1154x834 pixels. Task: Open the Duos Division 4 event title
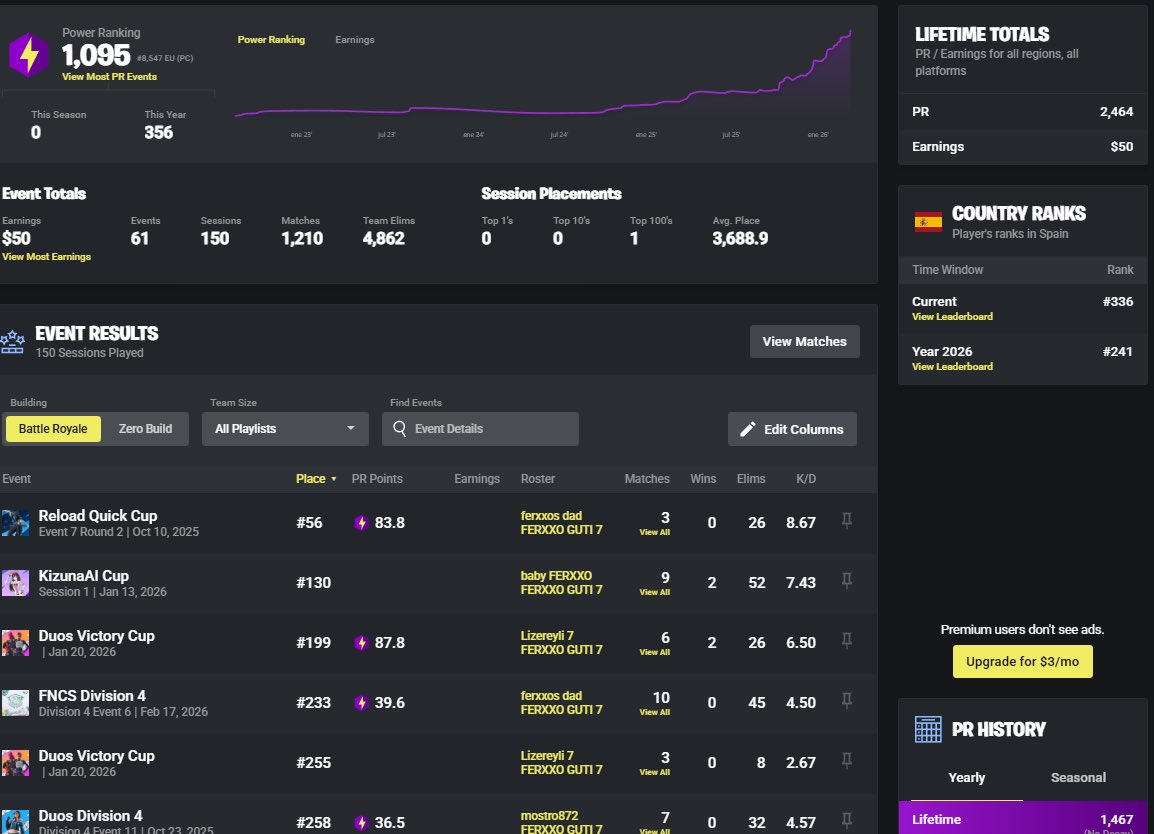(x=91, y=816)
